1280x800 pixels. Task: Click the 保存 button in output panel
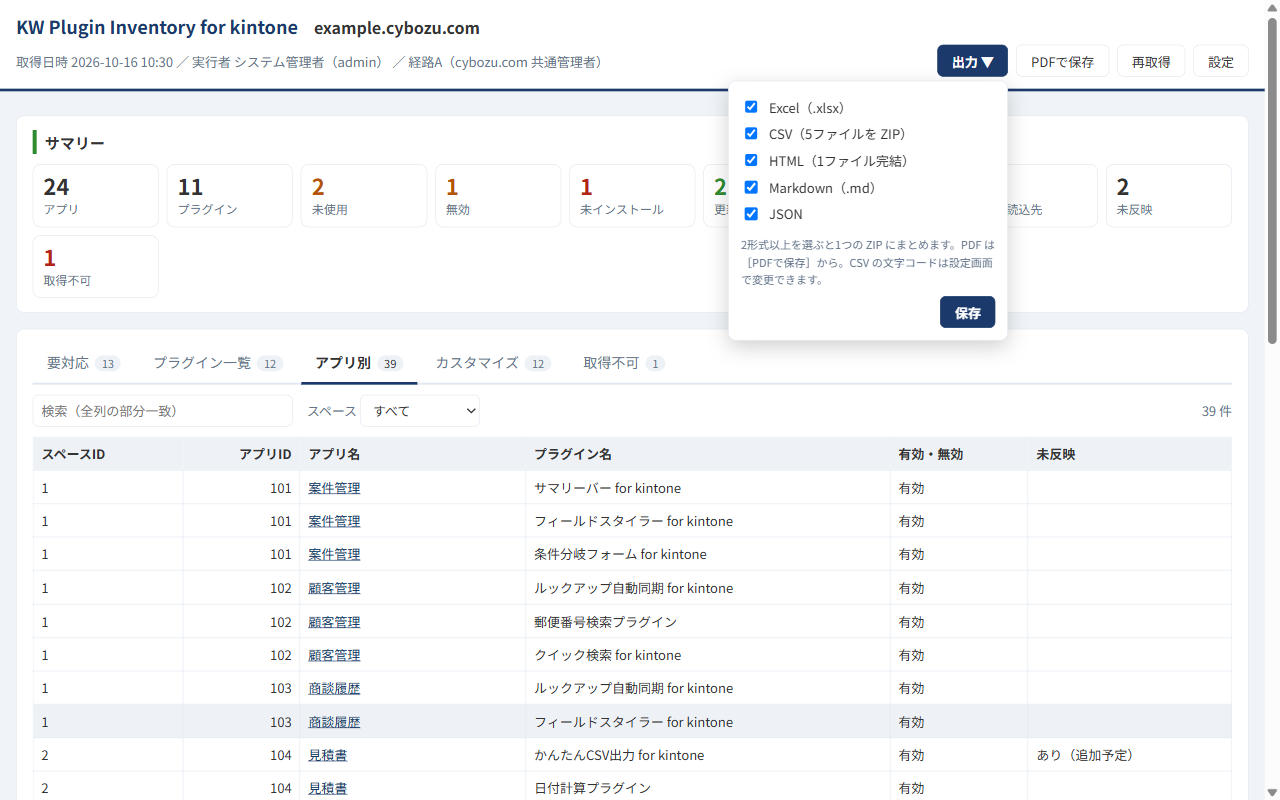[x=967, y=312]
